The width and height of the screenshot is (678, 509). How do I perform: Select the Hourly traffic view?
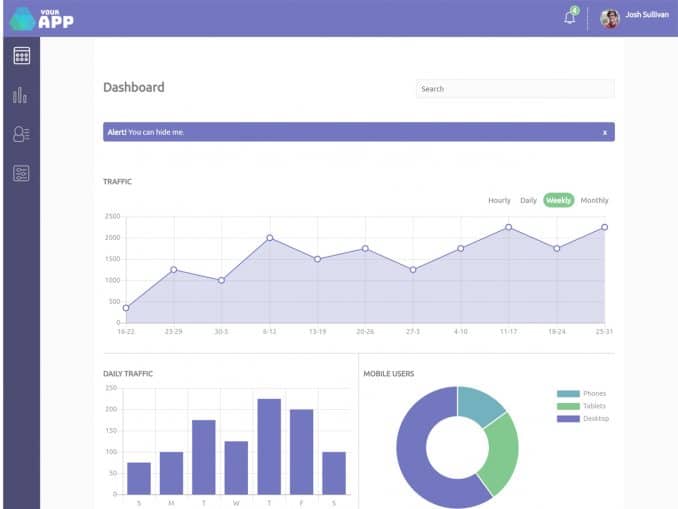coord(499,200)
